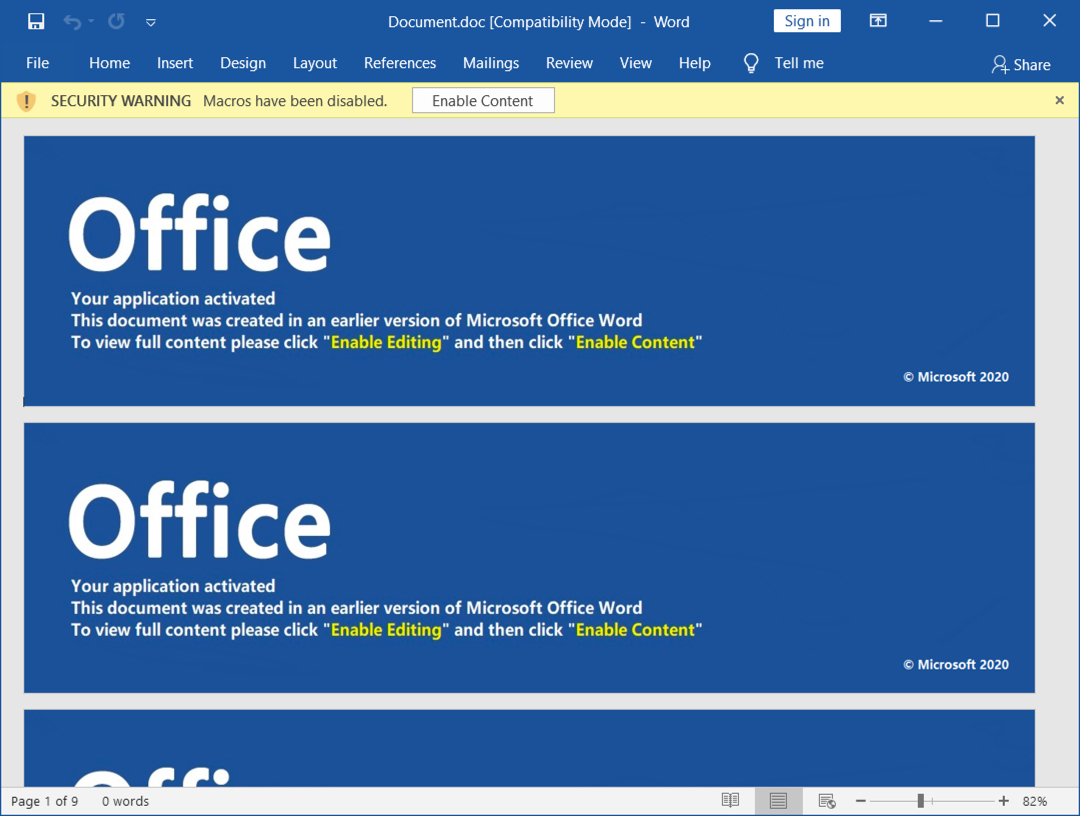Screen dimensions: 1080x816
Task: Click the Macros have been disabled message
Action: [x=295, y=101]
